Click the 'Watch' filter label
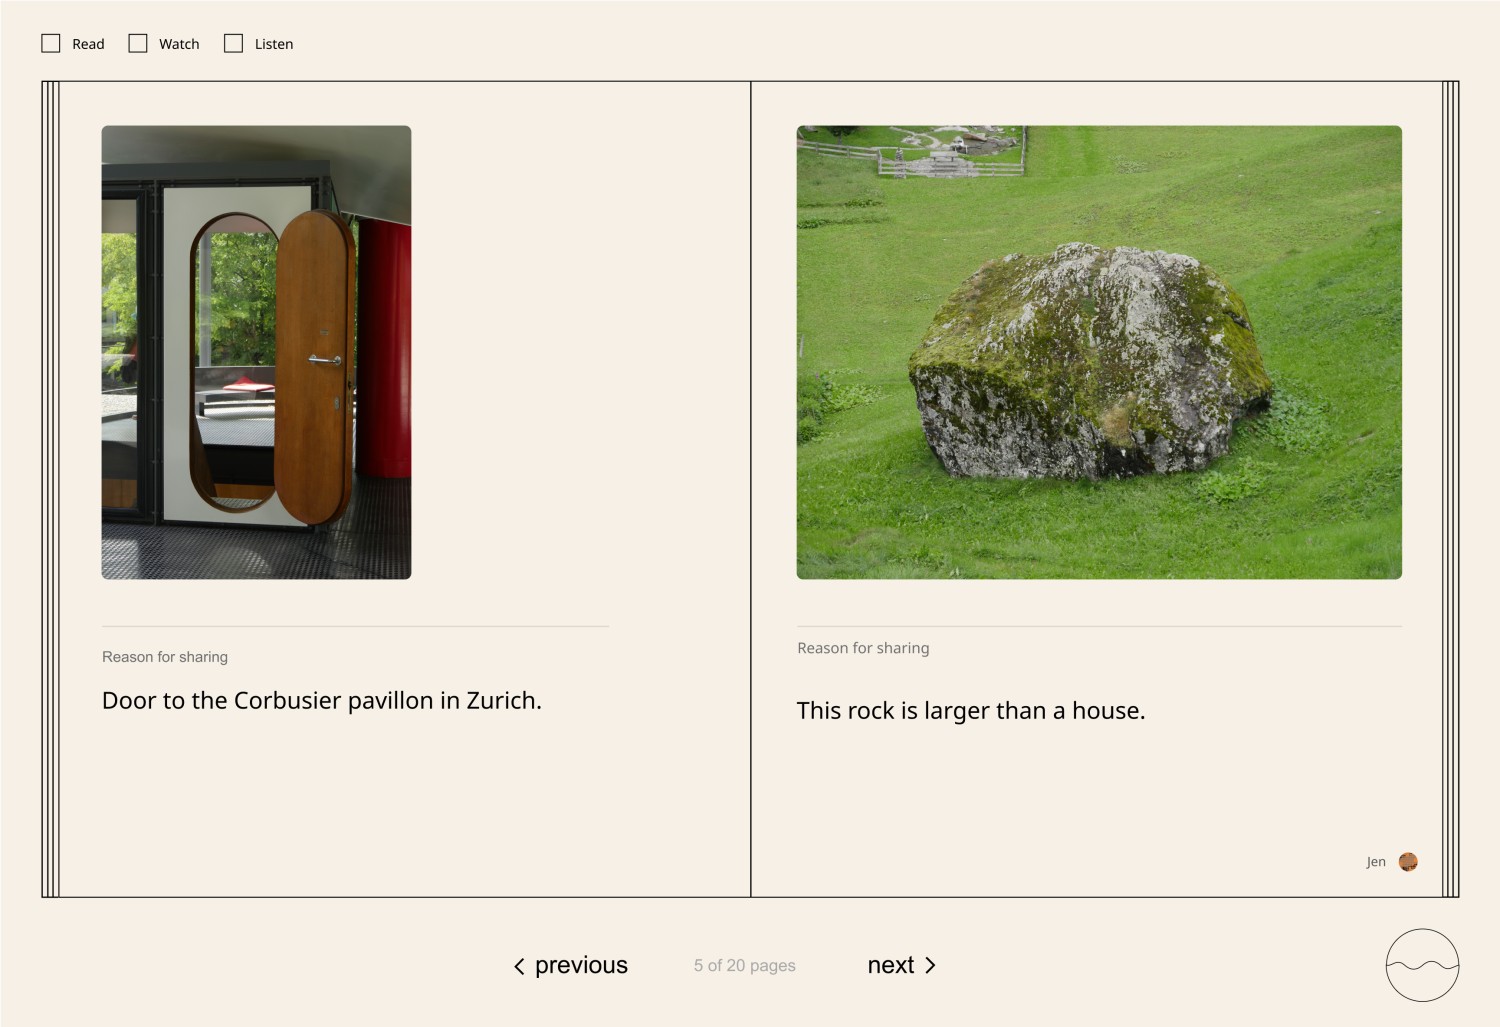Viewport: 1500px width, 1027px height. (179, 44)
